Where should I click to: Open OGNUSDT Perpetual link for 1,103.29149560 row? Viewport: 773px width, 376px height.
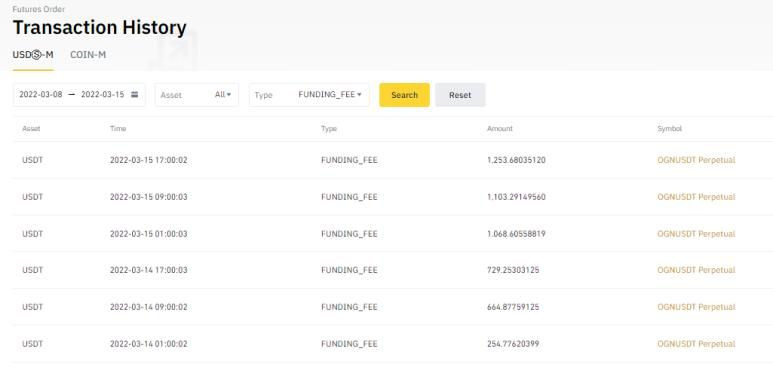[x=696, y=197]
